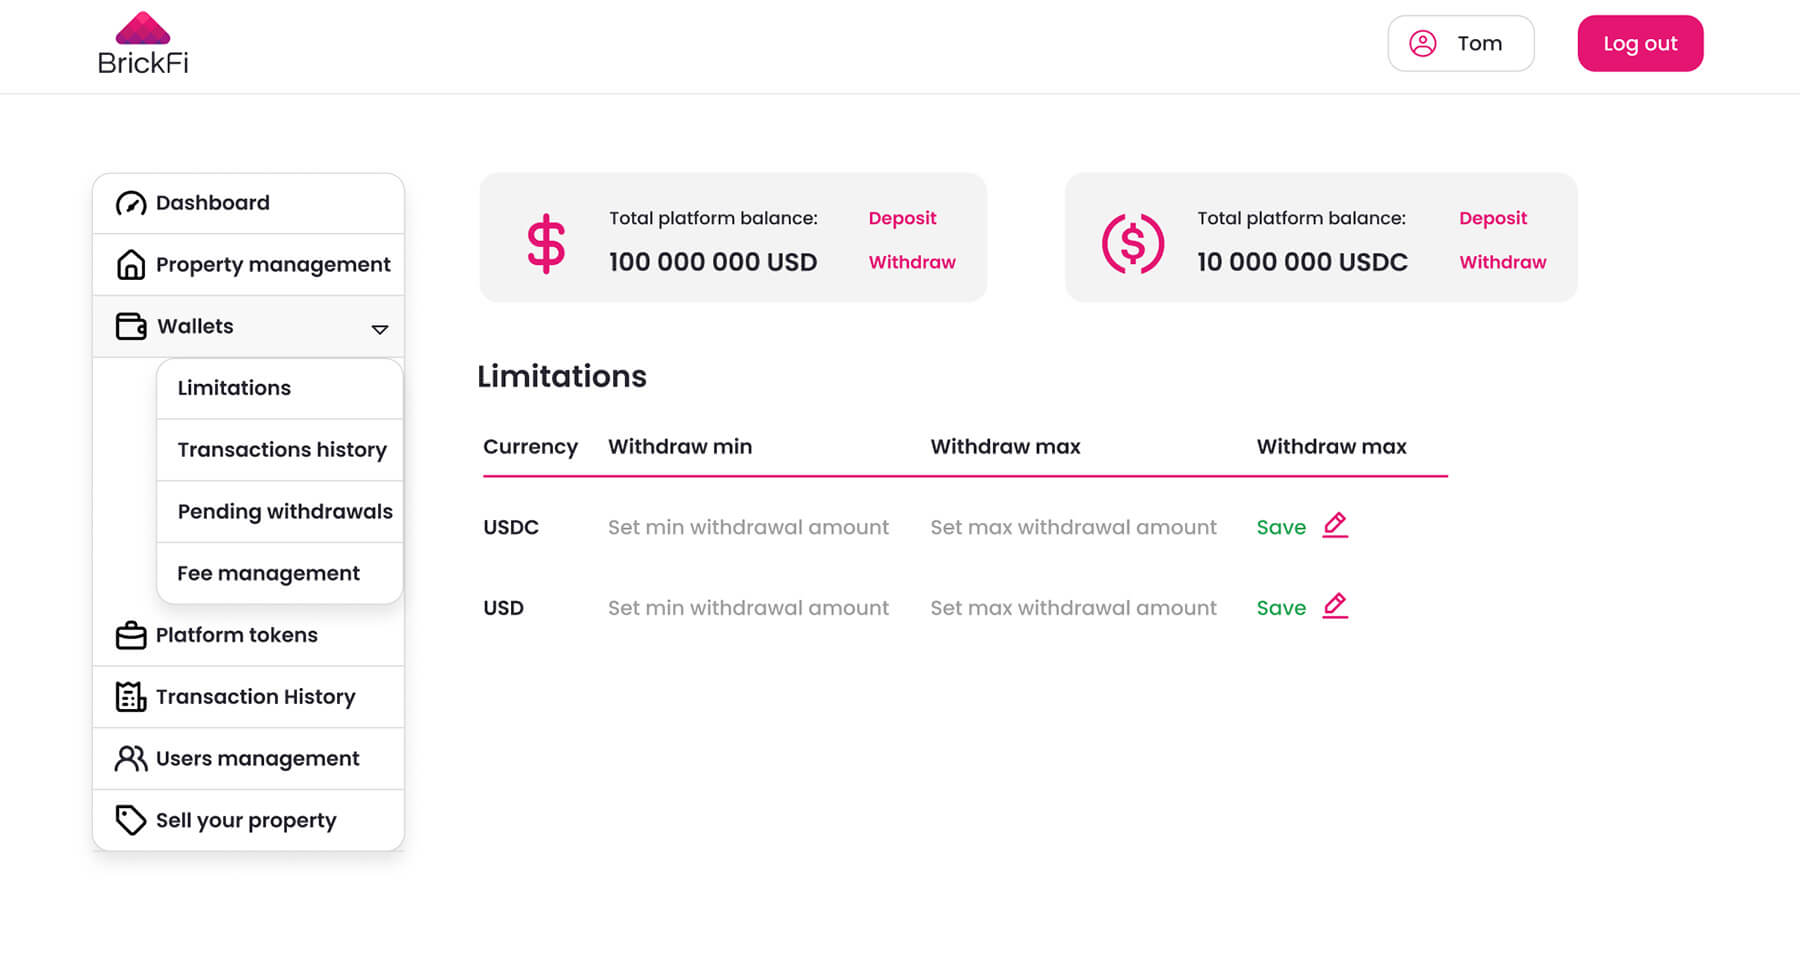The height and width of the screenshot is (977, 1800).
Task: Click the Platform tokens briefcase icon
Action: click(131, 636)
